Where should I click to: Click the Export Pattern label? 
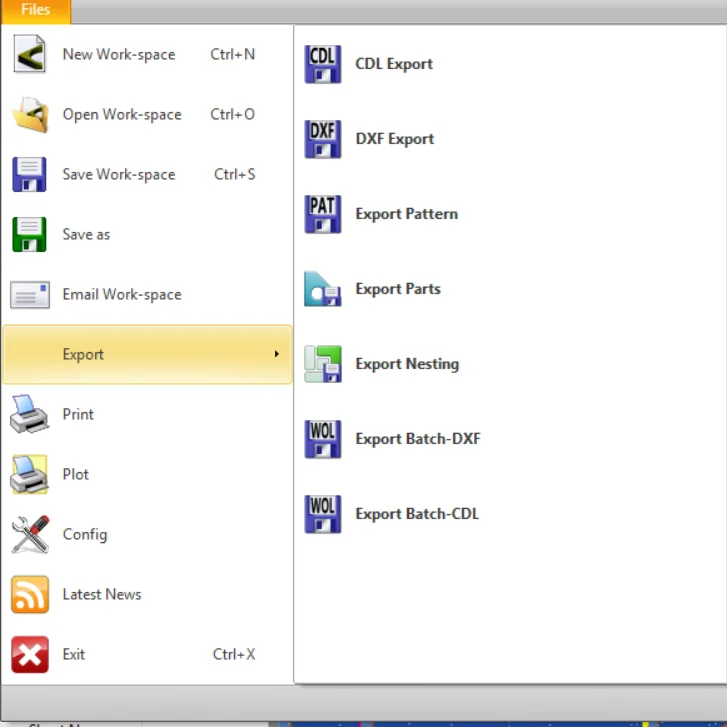[x=407, y=214]
